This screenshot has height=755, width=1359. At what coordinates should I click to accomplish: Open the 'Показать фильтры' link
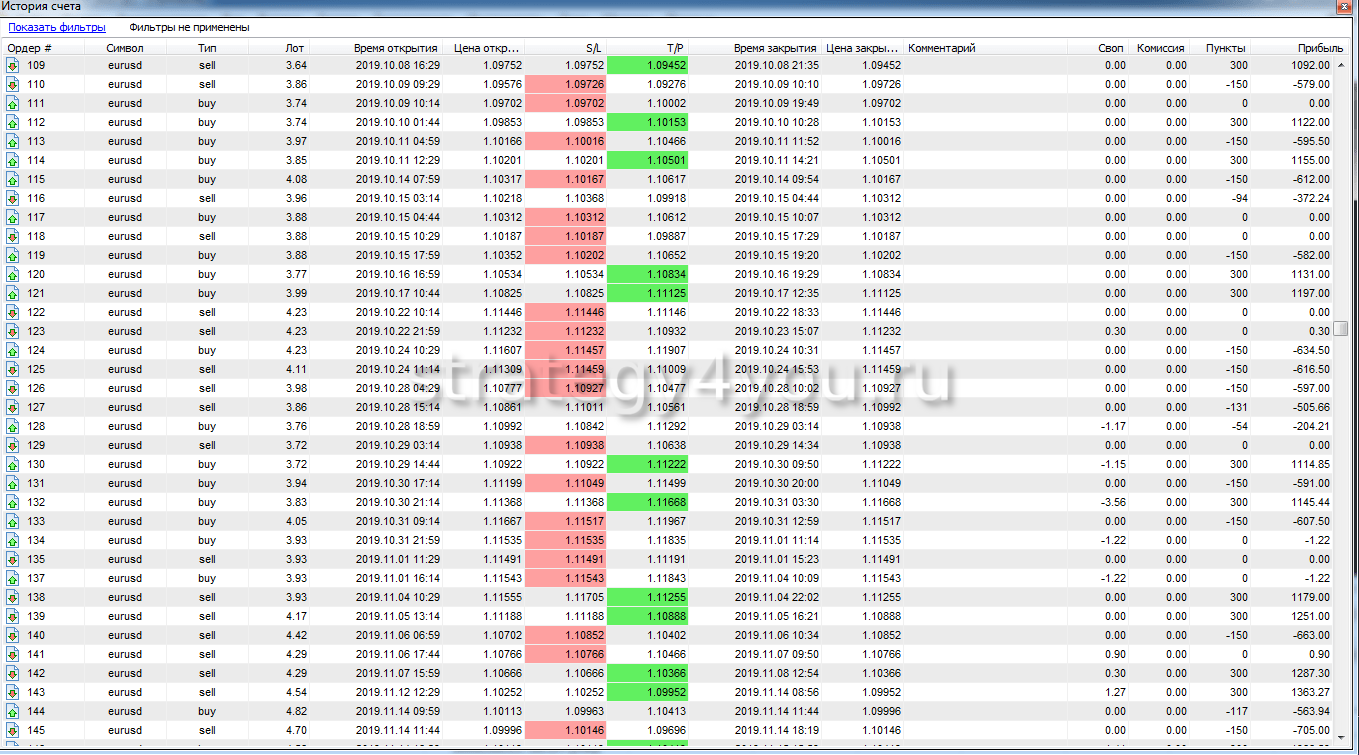[x=57, y=28]
